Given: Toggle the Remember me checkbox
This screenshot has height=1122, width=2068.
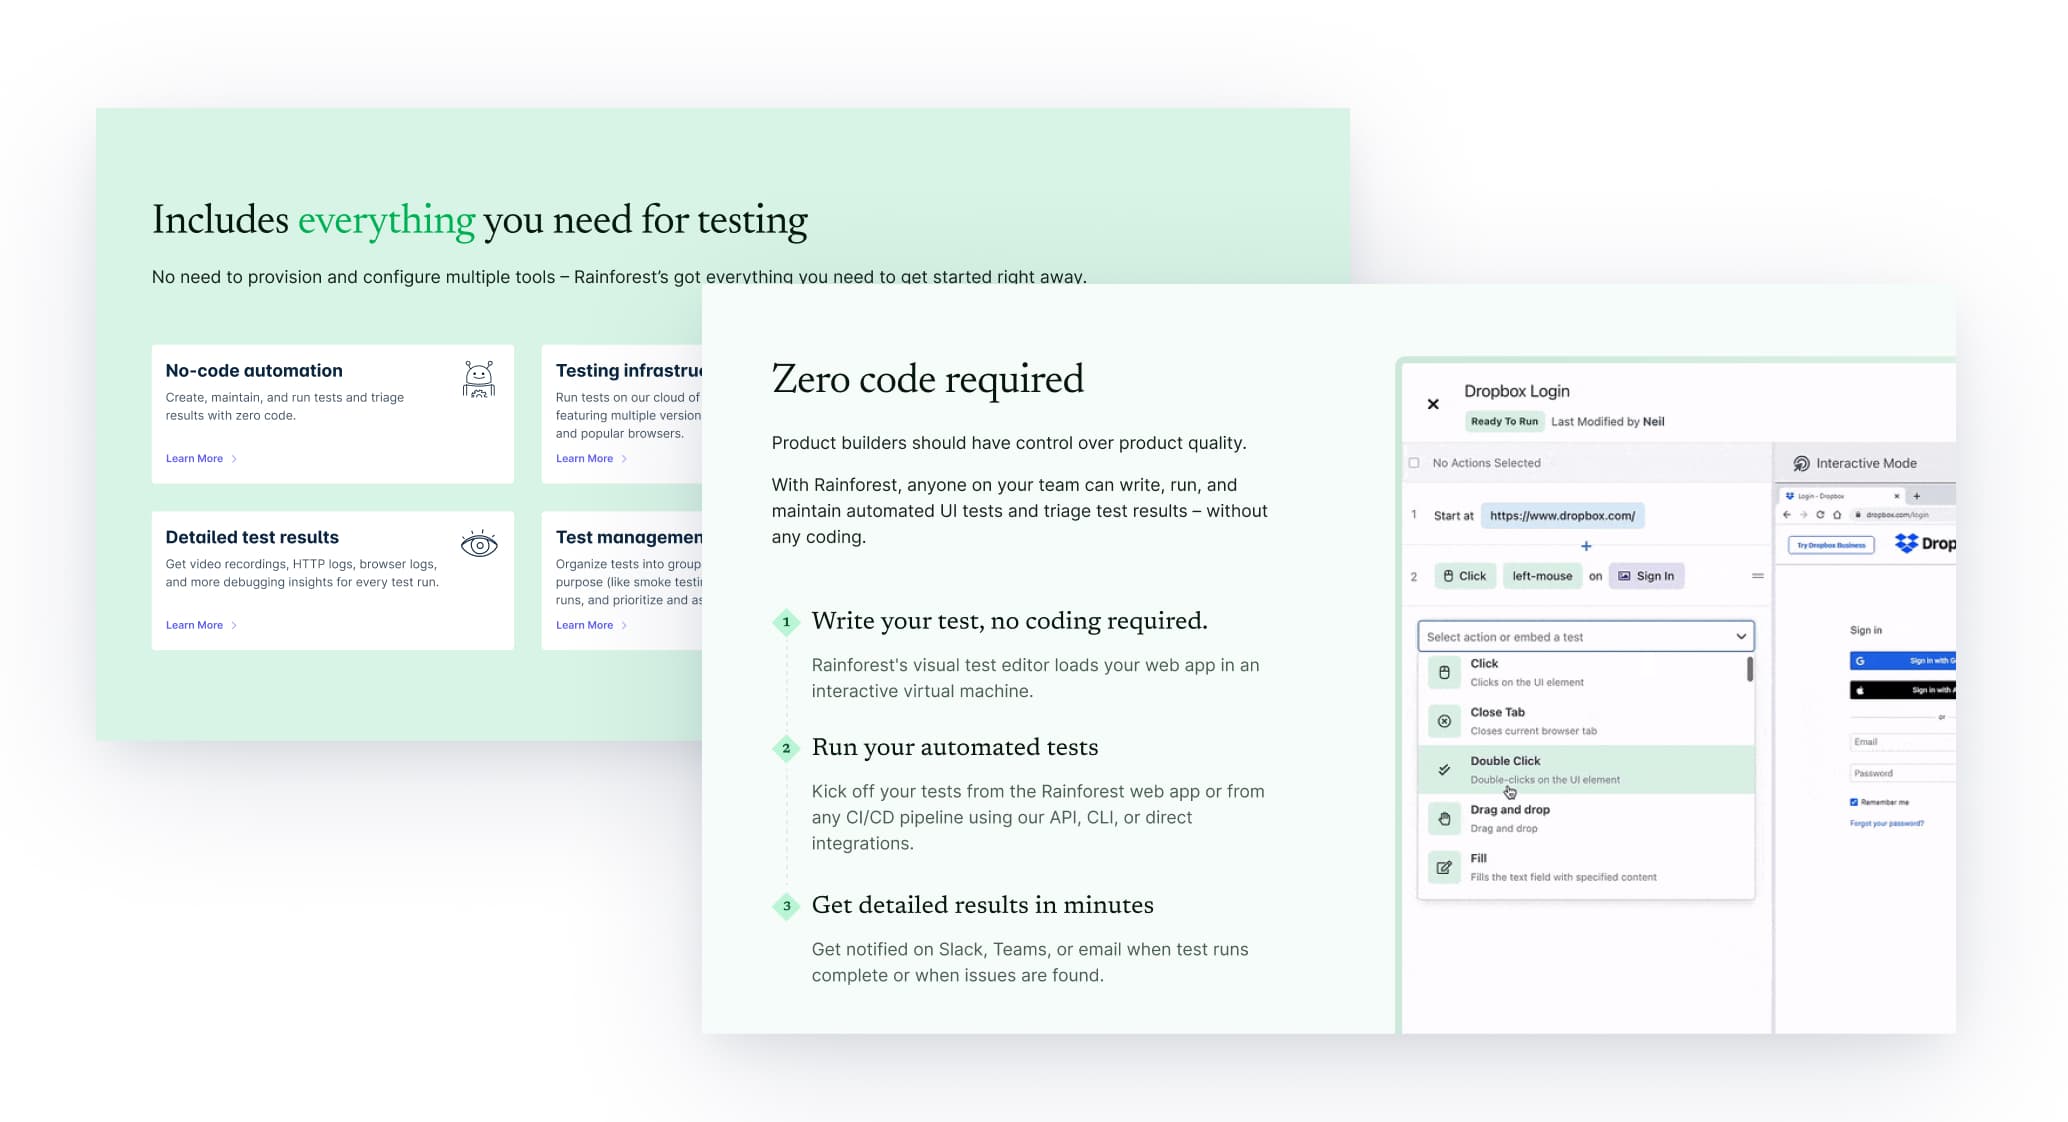Looking at the screenshot, I should coord(1854,802).
